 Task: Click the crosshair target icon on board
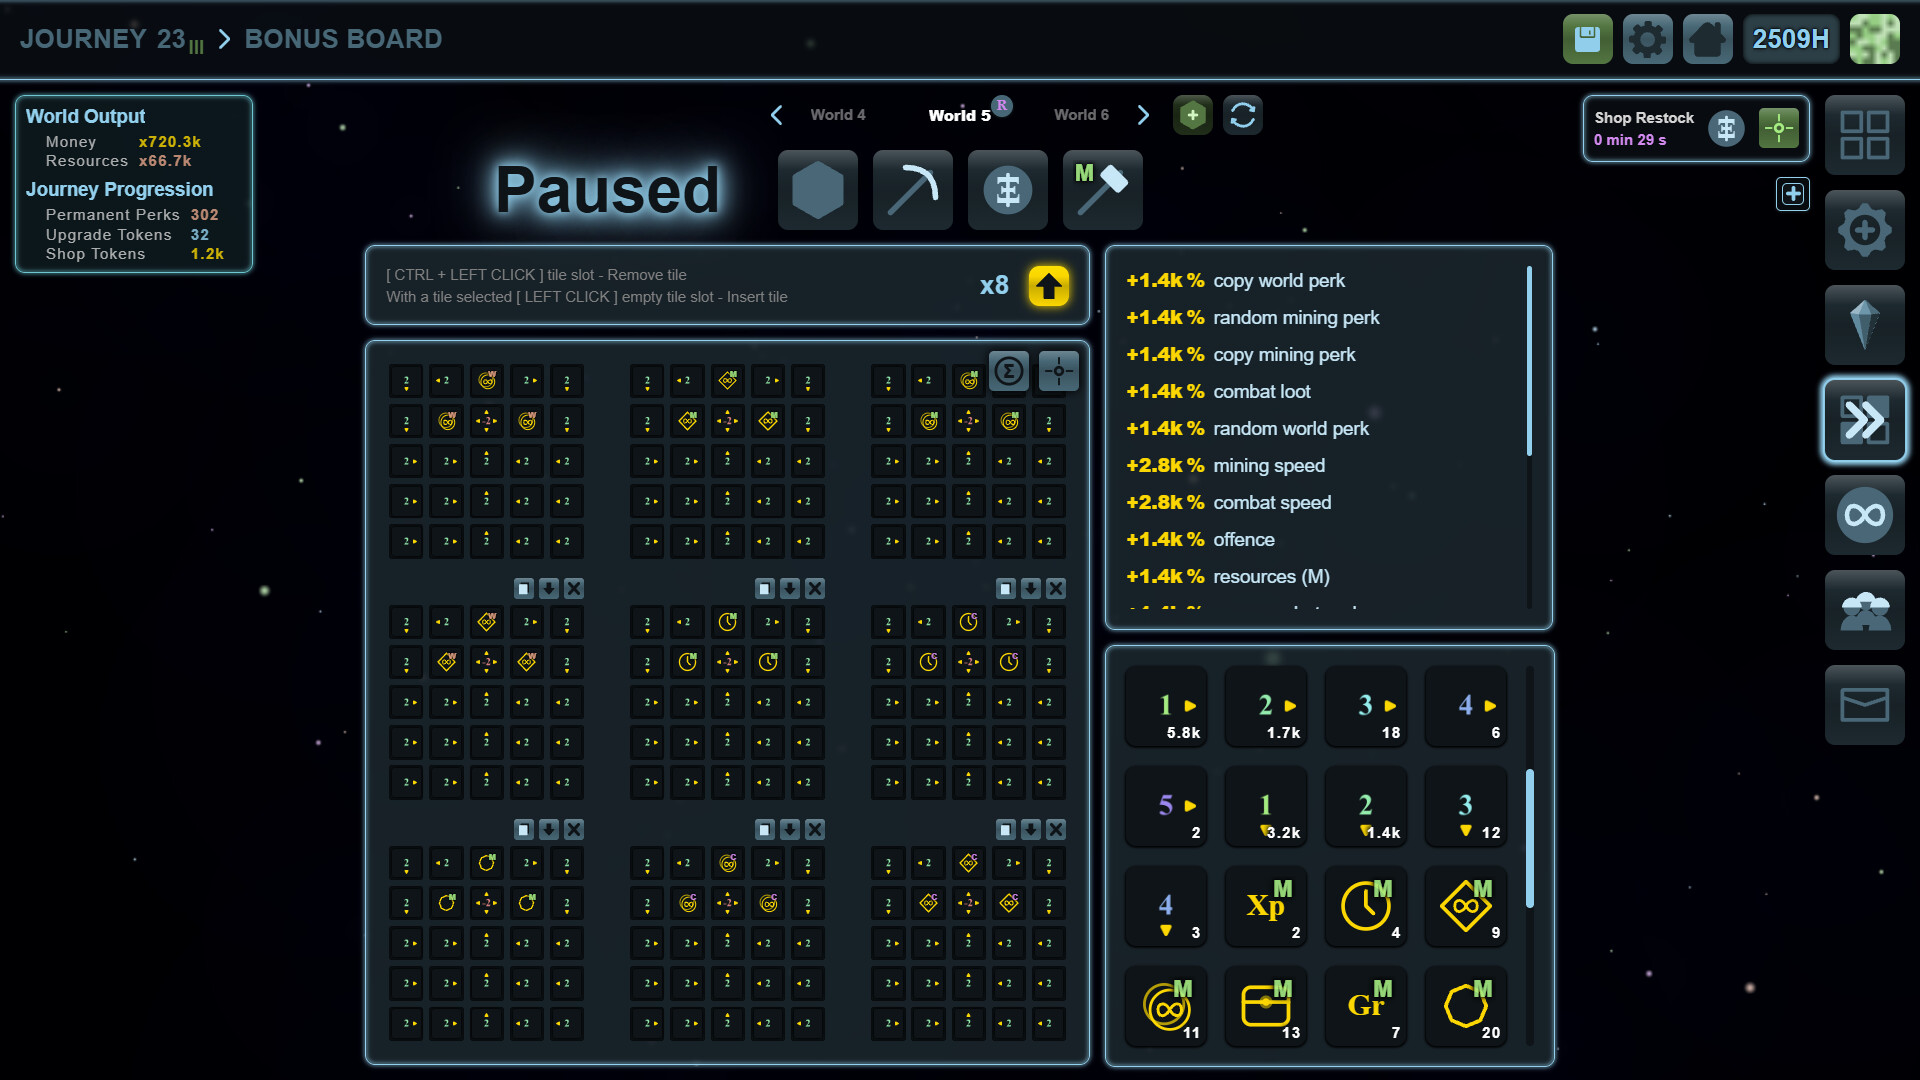pos(1058,371)
